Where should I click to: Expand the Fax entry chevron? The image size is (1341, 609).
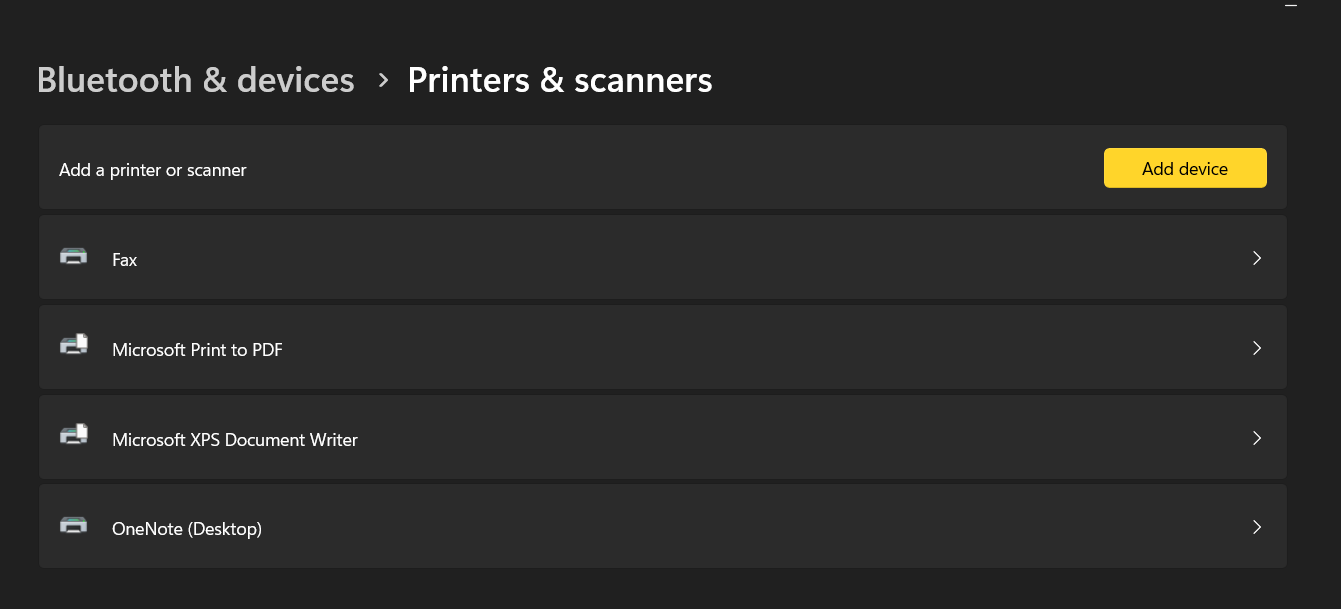tap(1257, 258)
